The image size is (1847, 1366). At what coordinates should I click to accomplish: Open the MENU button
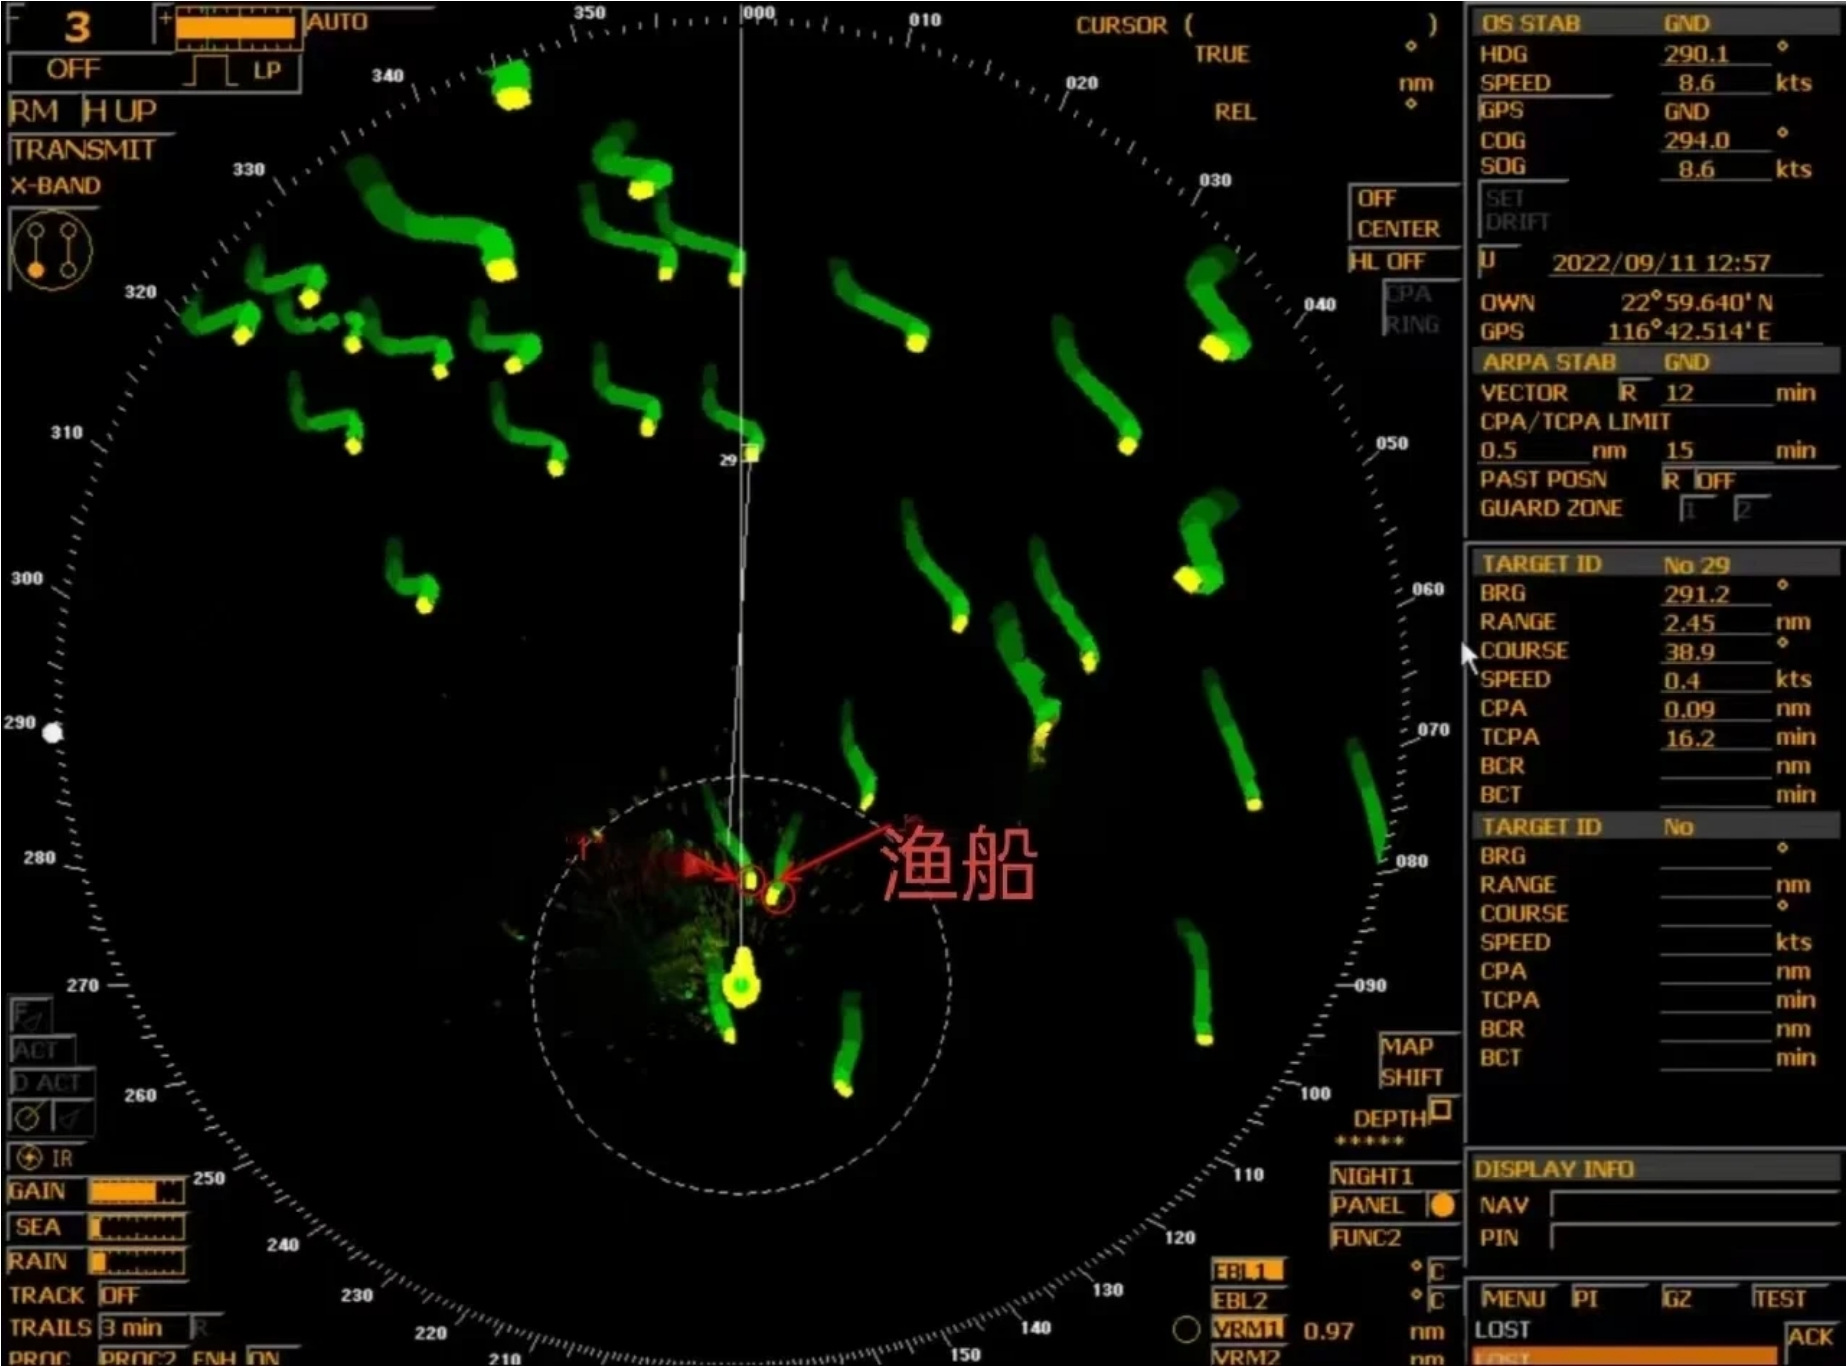pyautogui.click(x=1513, y=1299)
